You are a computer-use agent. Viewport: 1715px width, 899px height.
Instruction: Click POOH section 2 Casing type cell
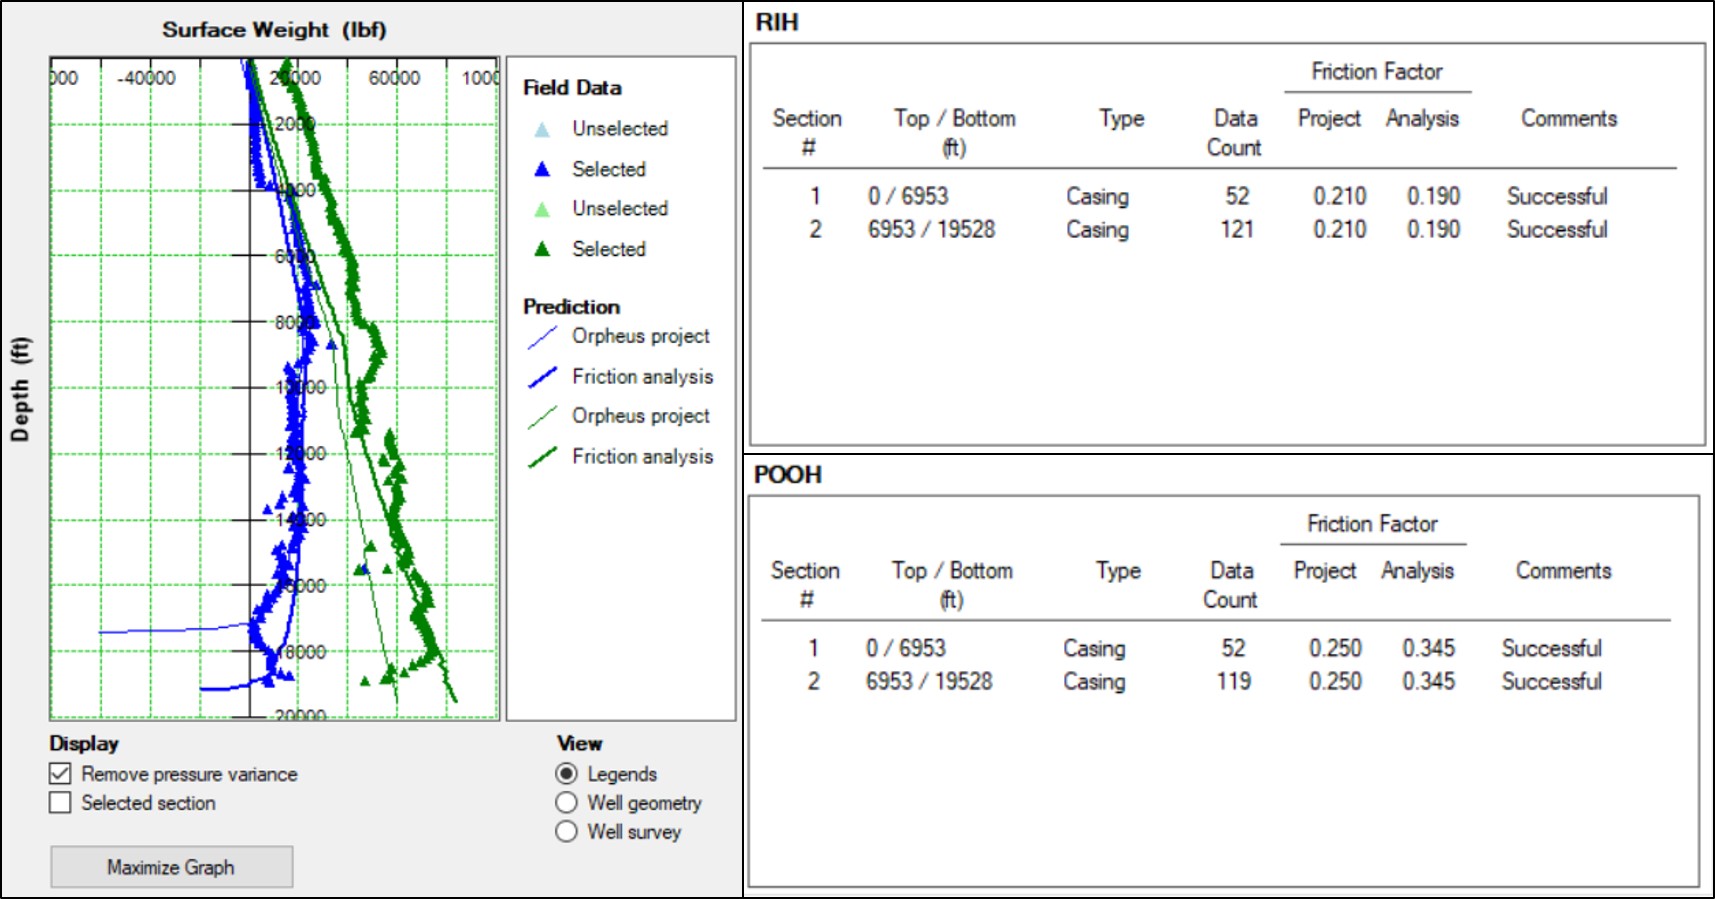tap(1094, 681)
